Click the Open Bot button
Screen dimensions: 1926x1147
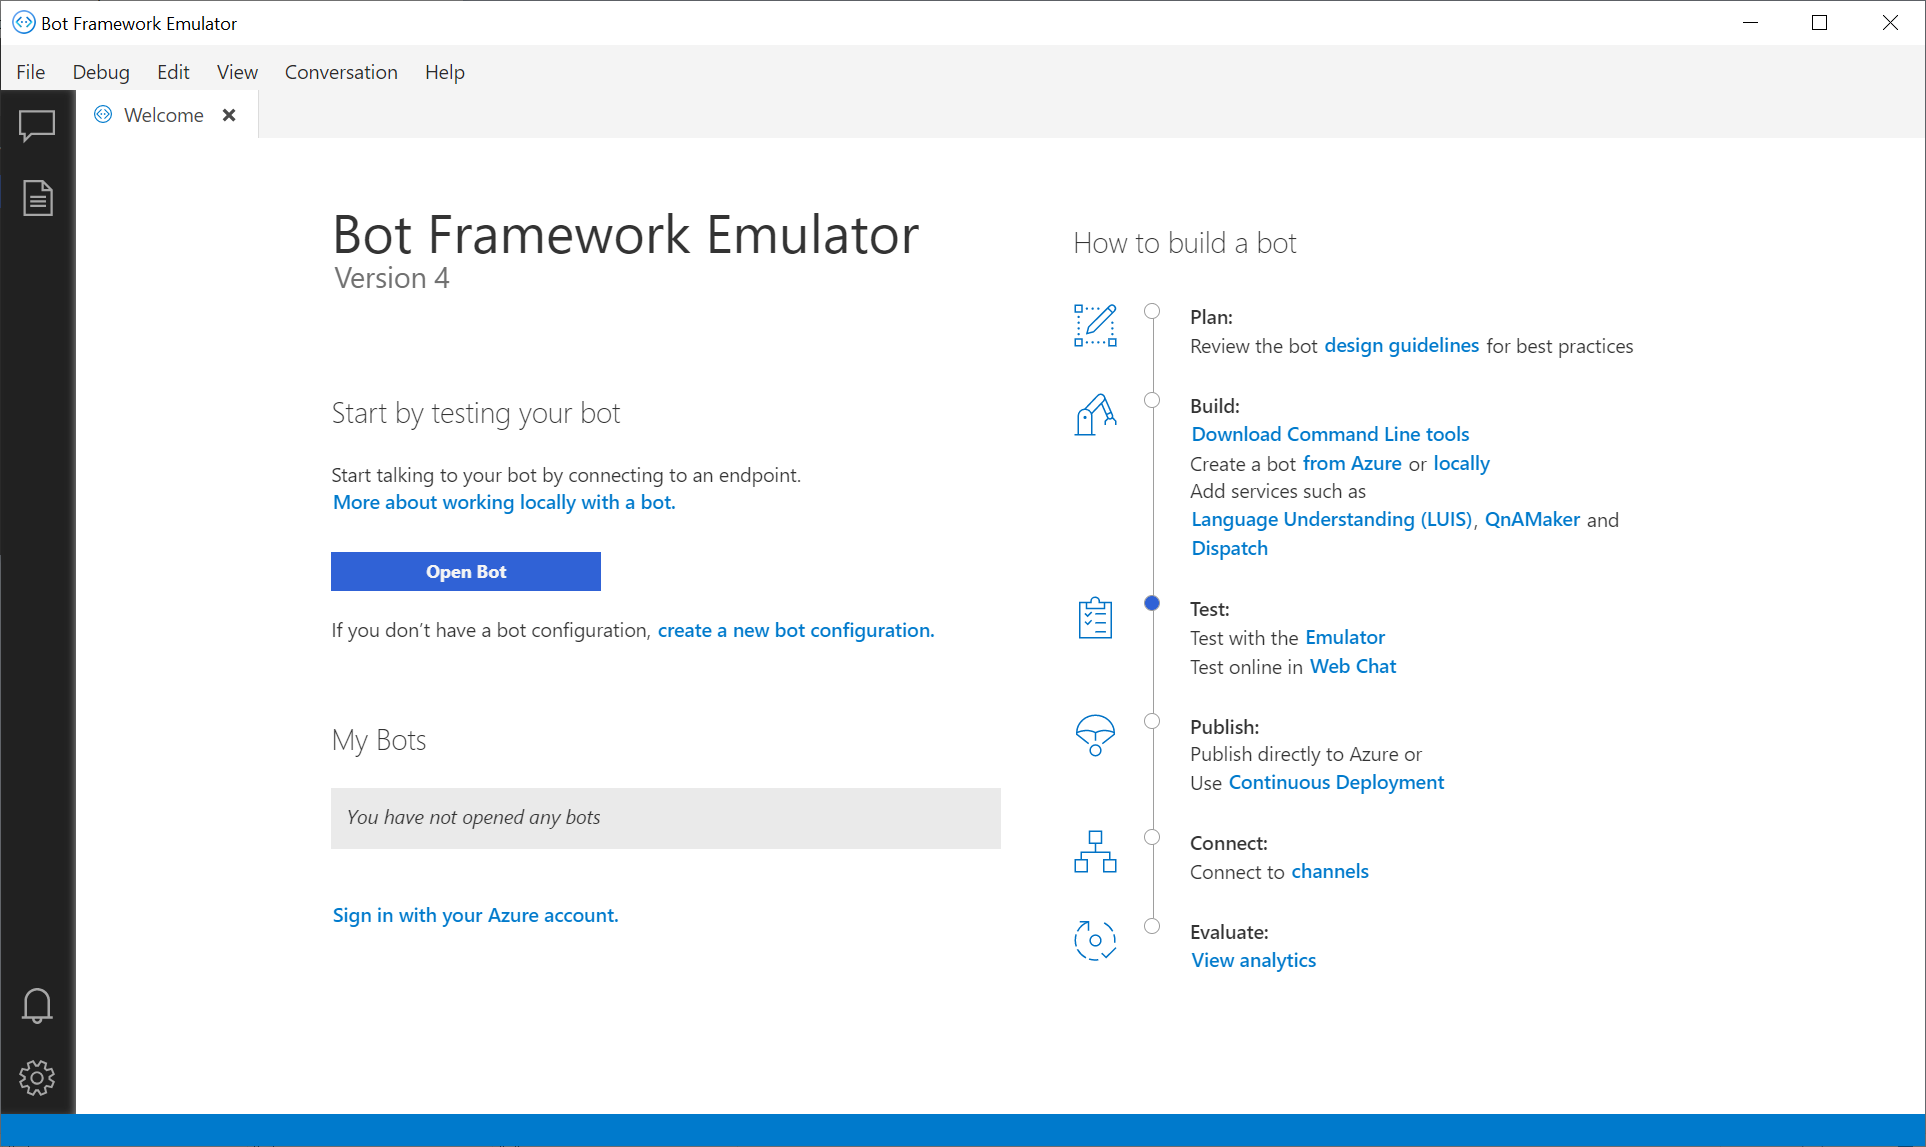(x=465, y=571)
